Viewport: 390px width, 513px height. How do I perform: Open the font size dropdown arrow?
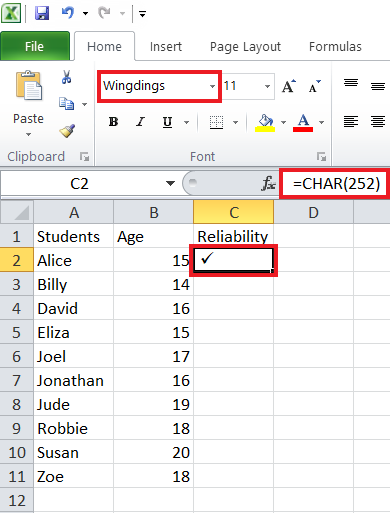click(267, 87)
